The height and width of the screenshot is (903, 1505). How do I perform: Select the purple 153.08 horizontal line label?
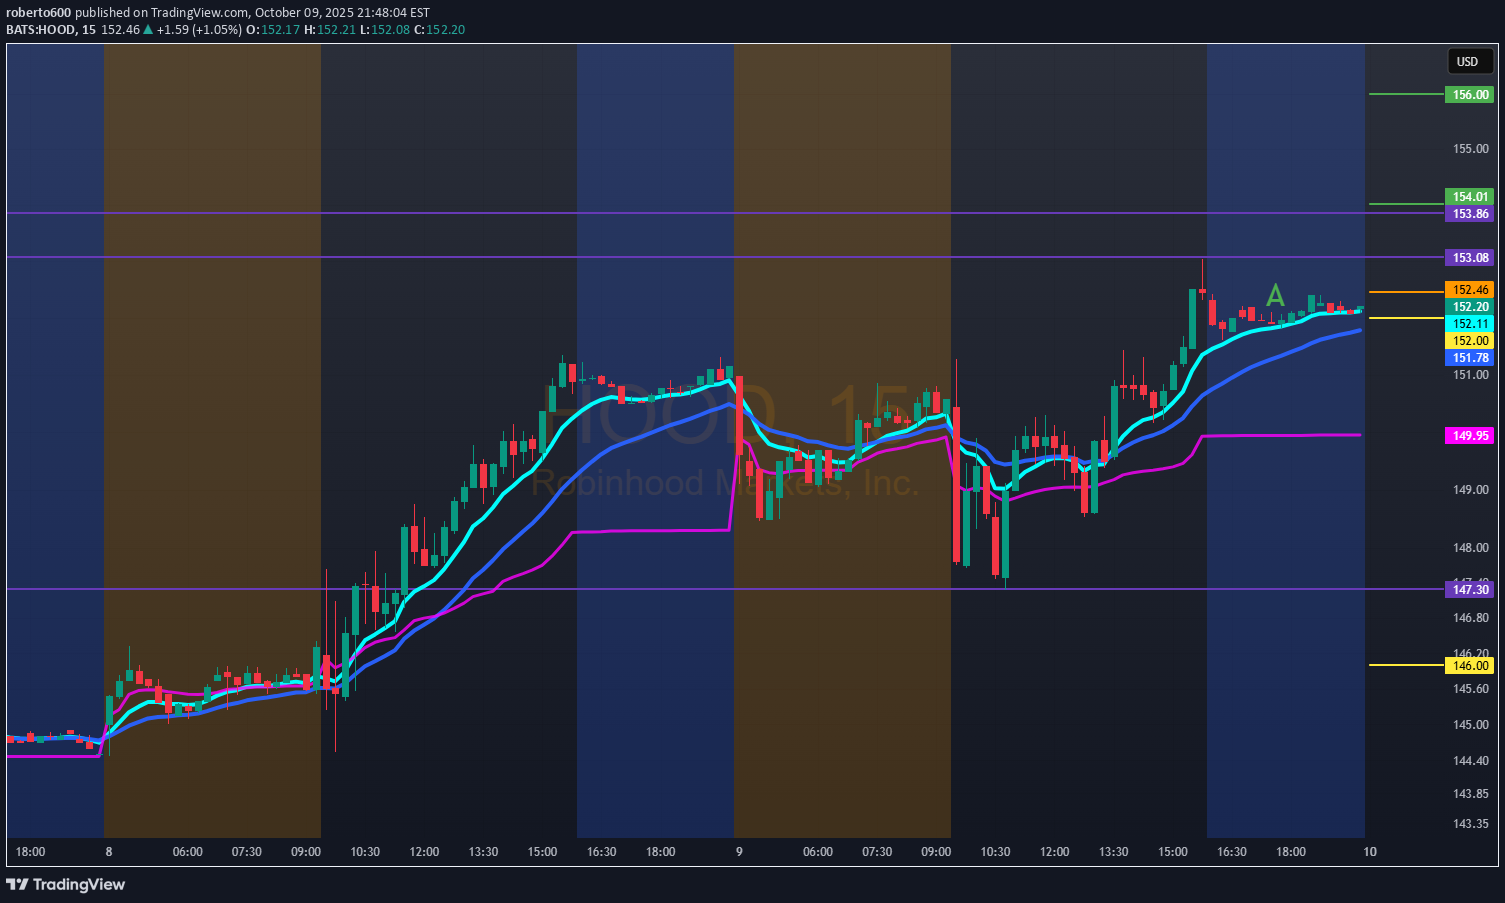(1469, 258)
